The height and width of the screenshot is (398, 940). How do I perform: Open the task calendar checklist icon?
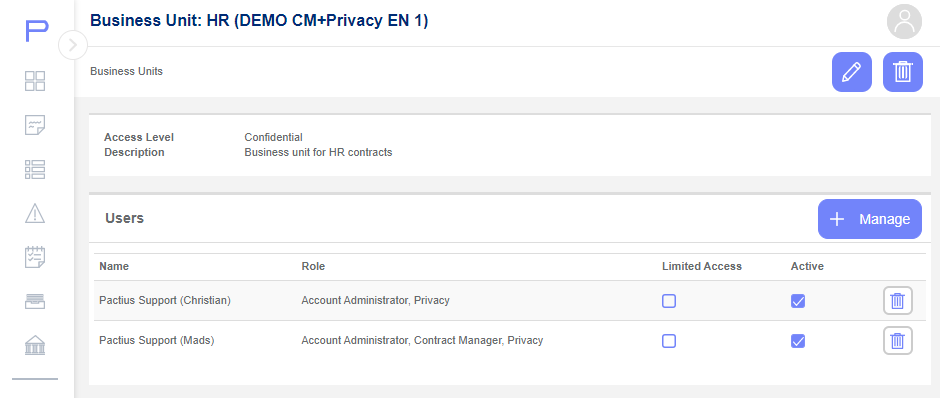pyautogui.click(x=35, y=257)
